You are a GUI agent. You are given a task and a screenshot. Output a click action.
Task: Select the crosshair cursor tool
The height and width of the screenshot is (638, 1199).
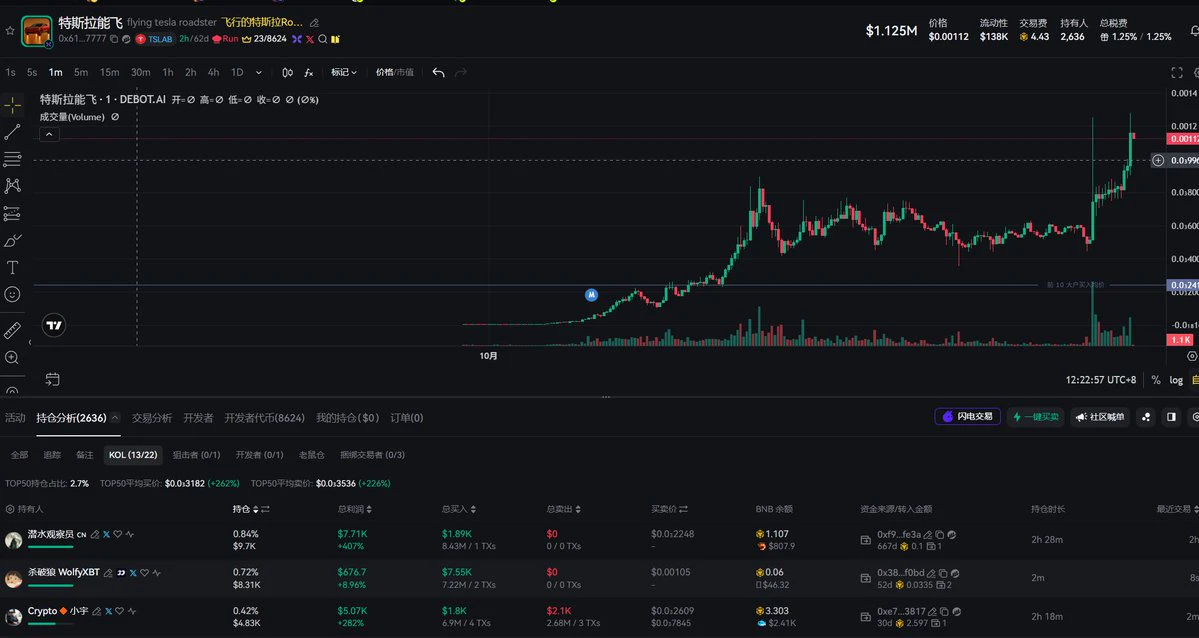(12, 106)
